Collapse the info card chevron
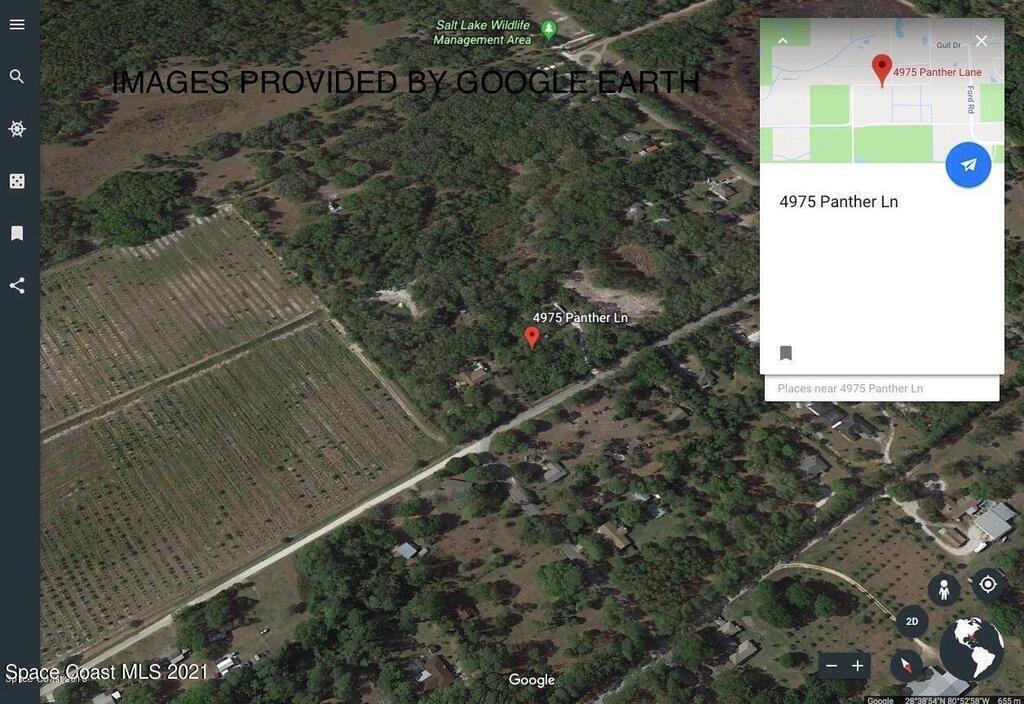Image resolution: width=1024 pixels, height=704 pixels. pos(782,40)
